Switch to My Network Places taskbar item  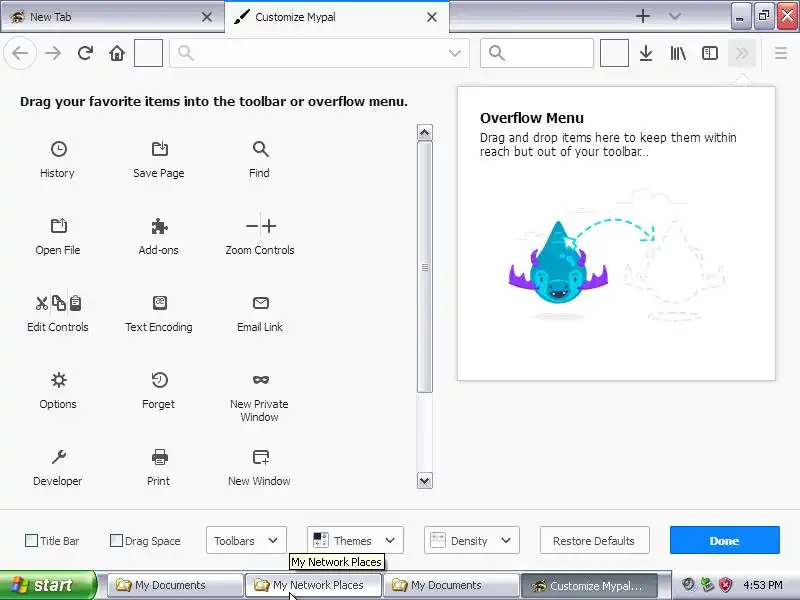pyautogui.click(x=313, y=585)
